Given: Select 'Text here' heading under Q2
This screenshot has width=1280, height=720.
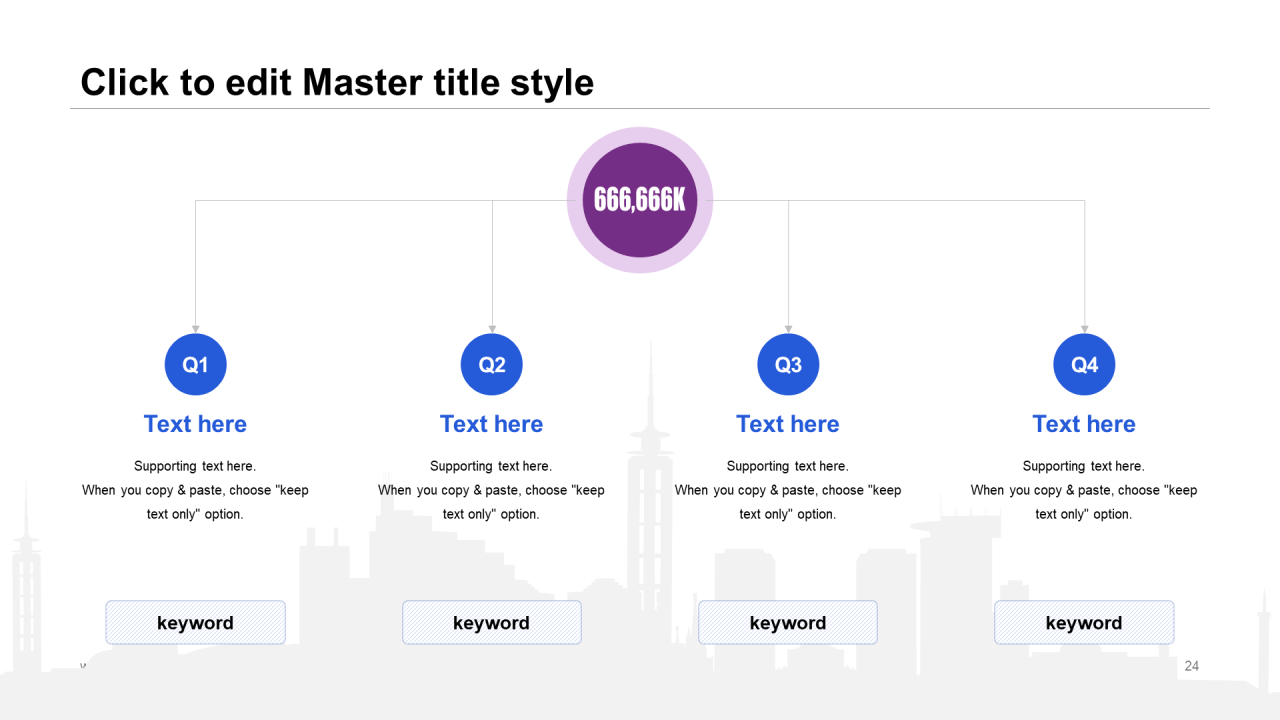Looking at the screenshot, I should click(x=492, y=424).
